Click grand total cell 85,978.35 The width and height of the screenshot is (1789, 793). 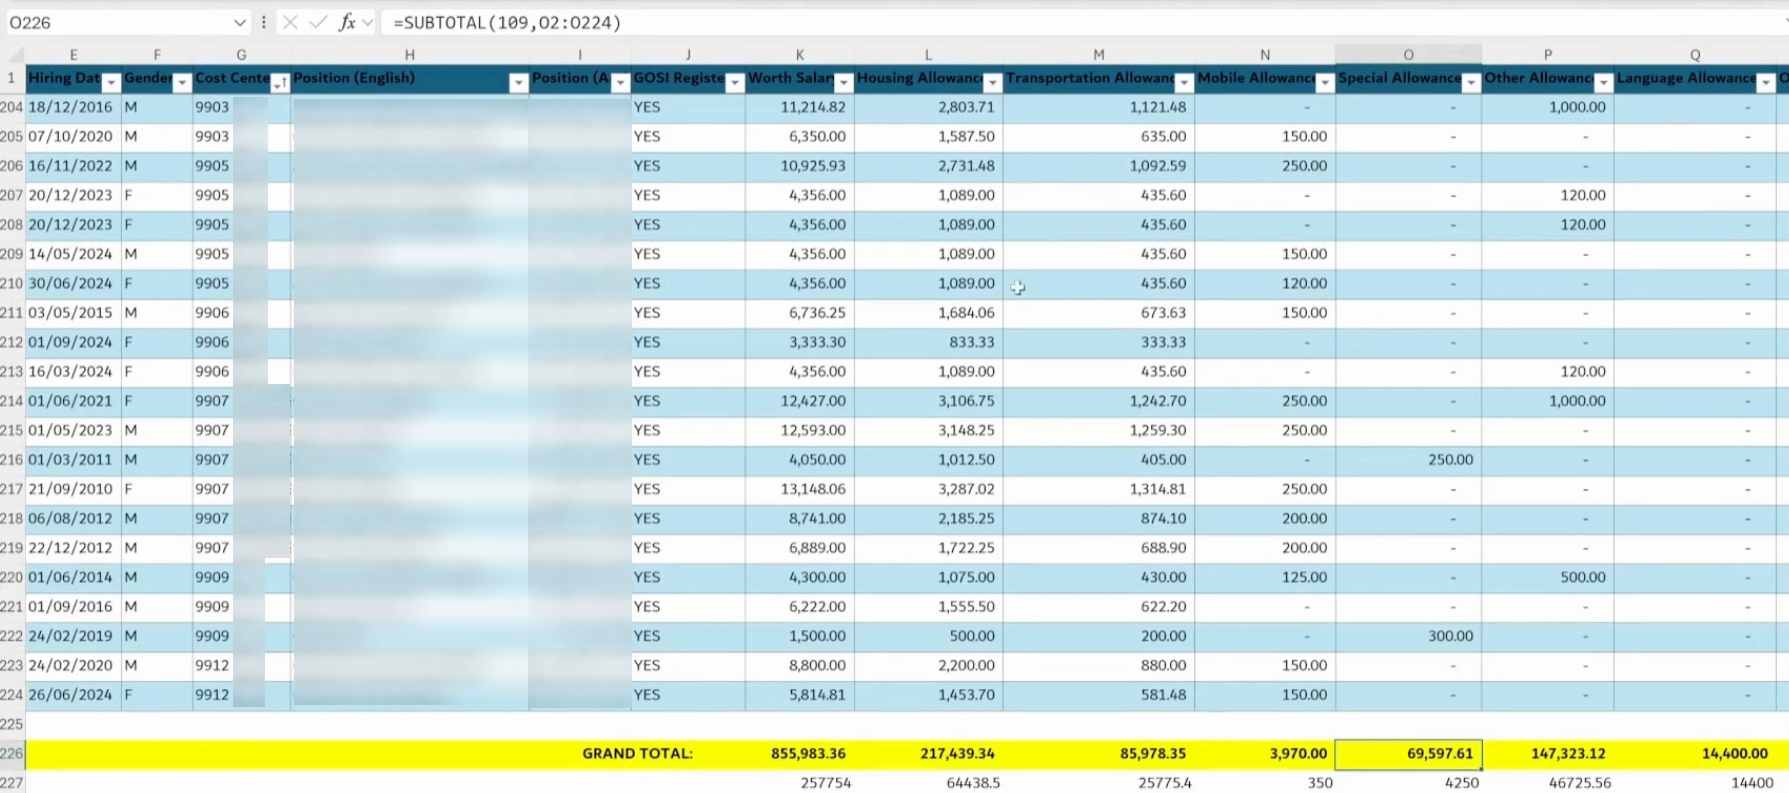tap(1099, 754)
